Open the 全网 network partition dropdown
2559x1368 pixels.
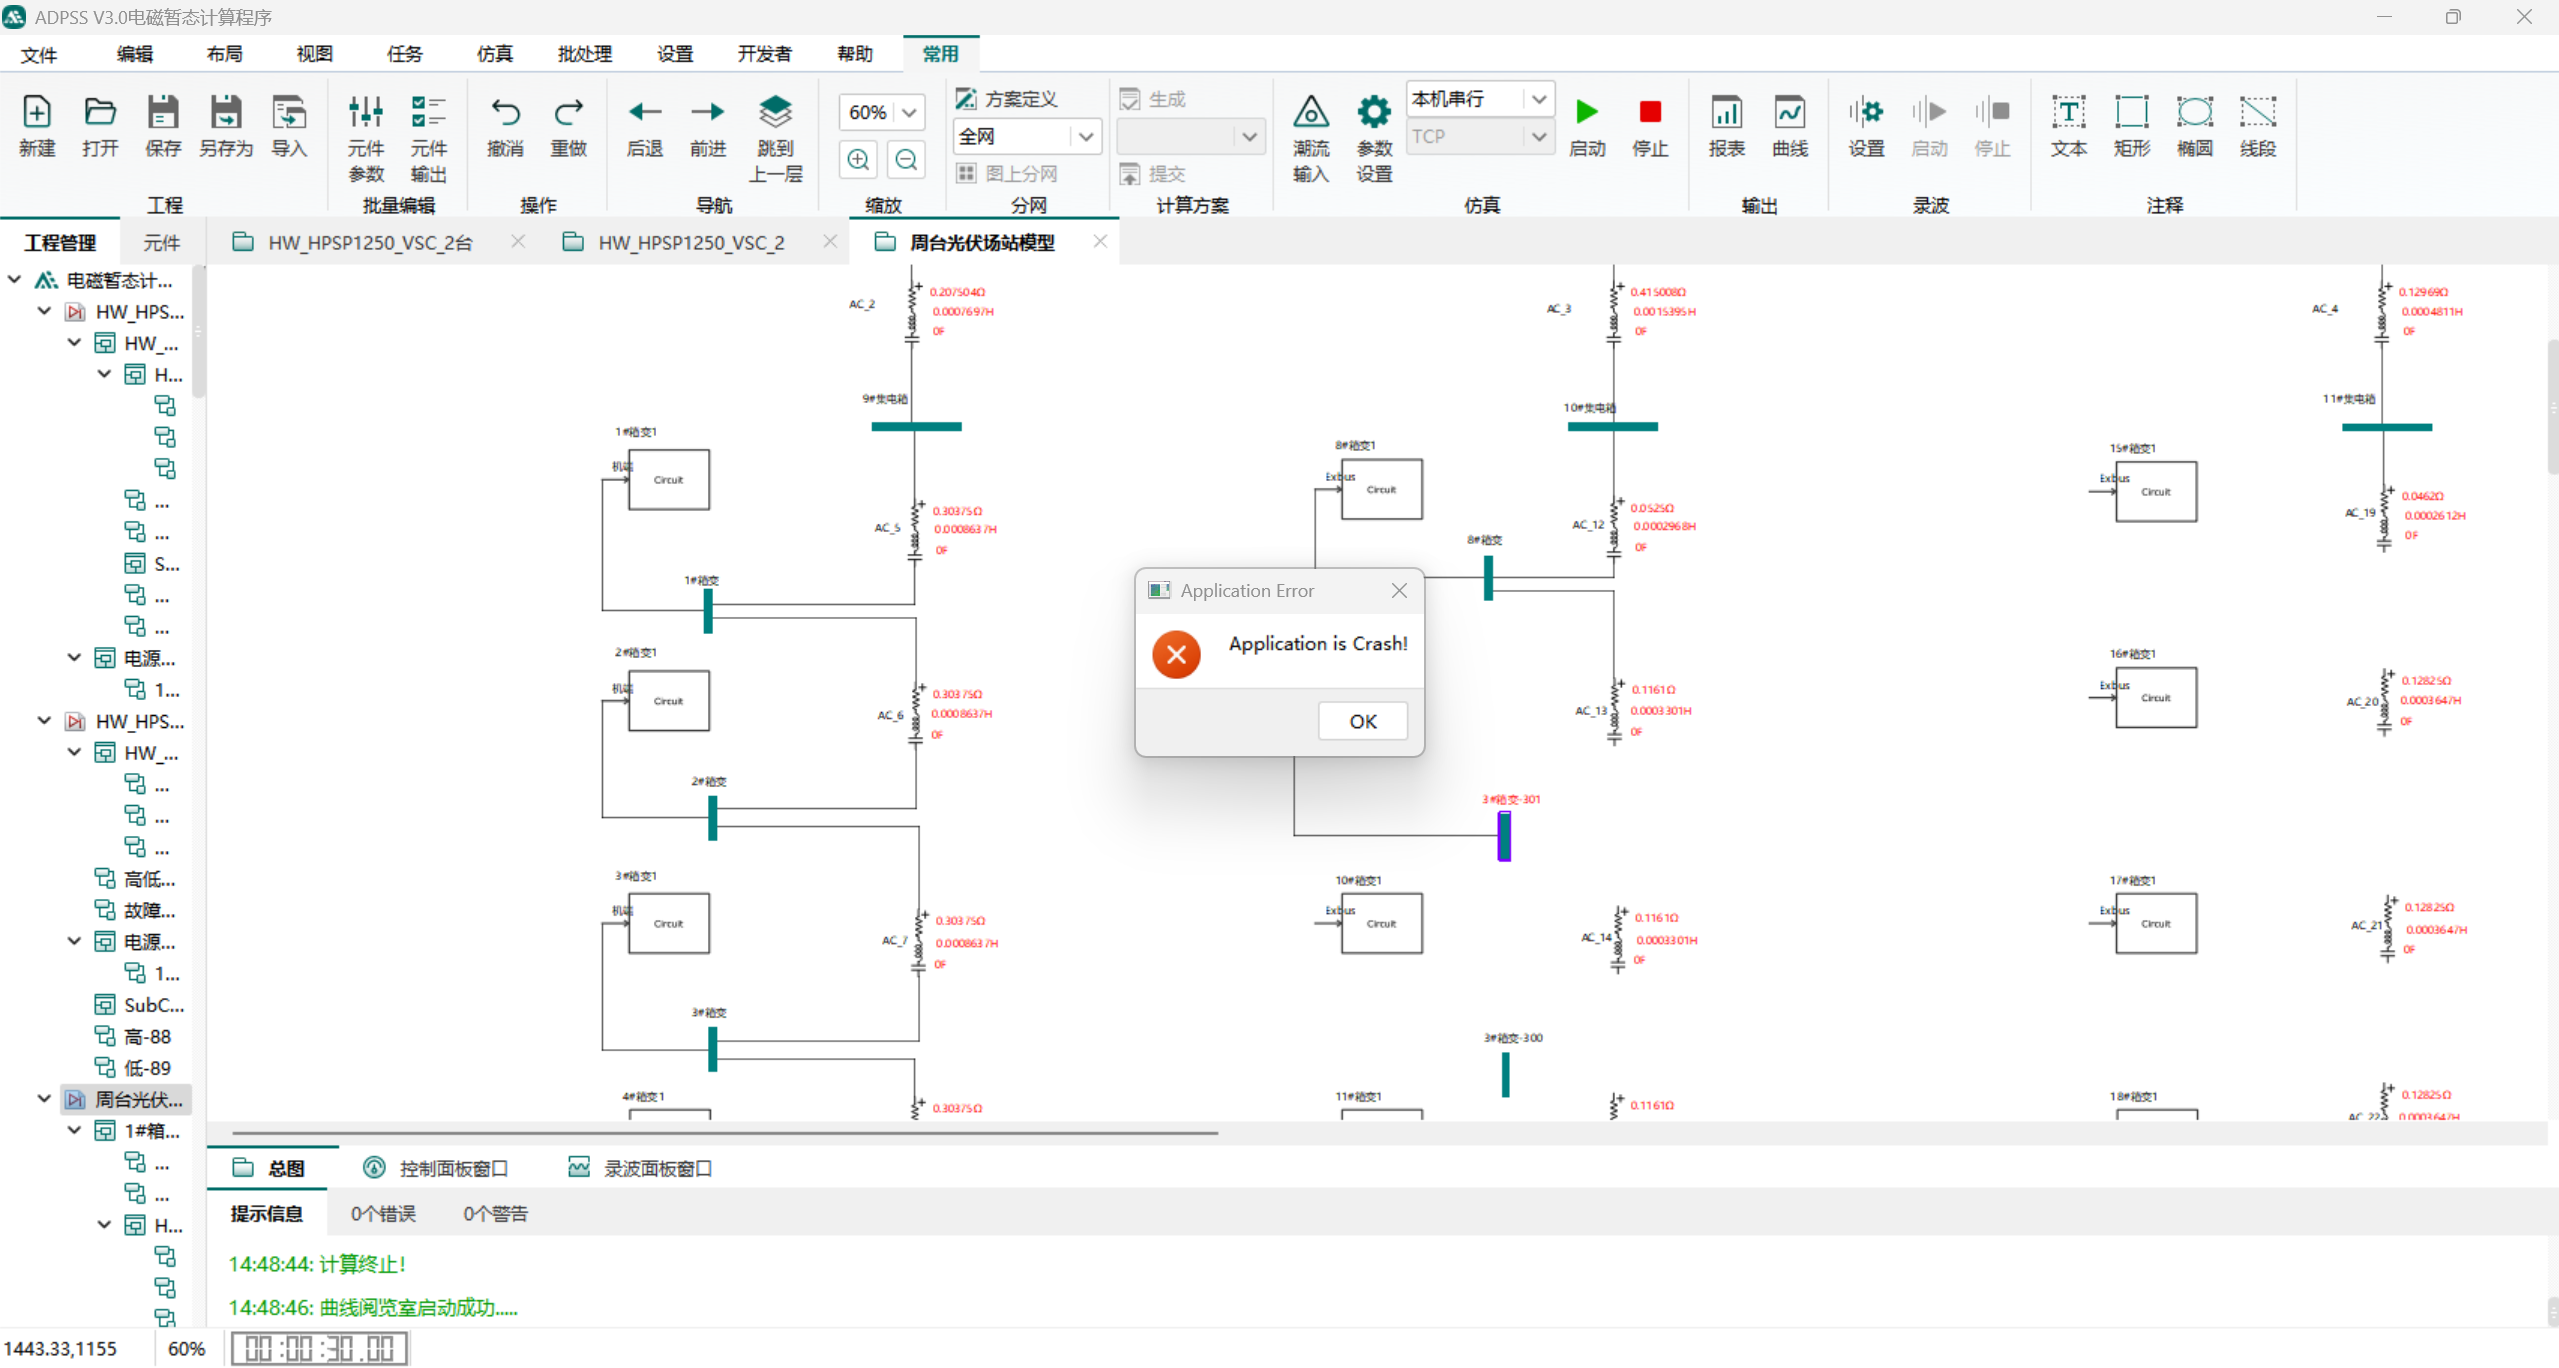pos(1085,136)
